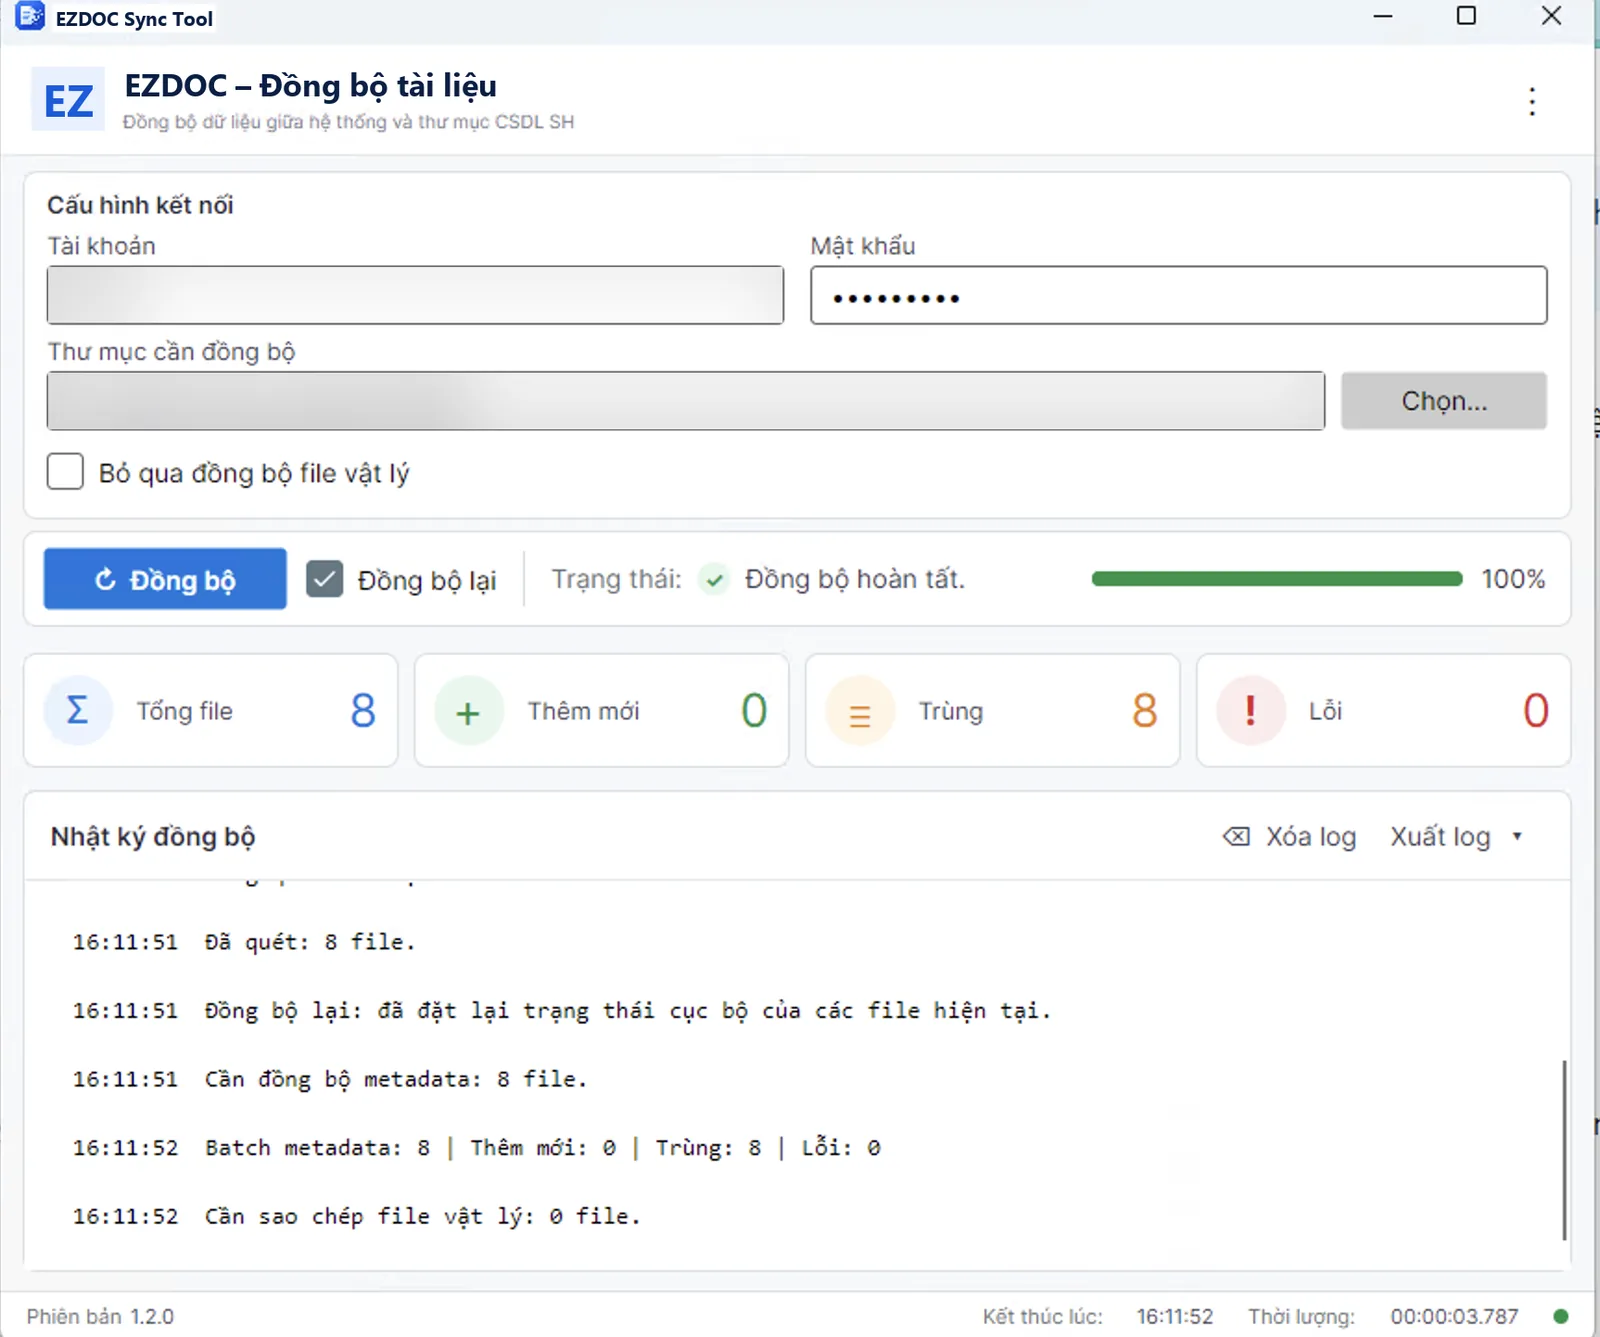Click the sigma Tổng file icon
This screenshot has height=1337, width=1600.
77,710
